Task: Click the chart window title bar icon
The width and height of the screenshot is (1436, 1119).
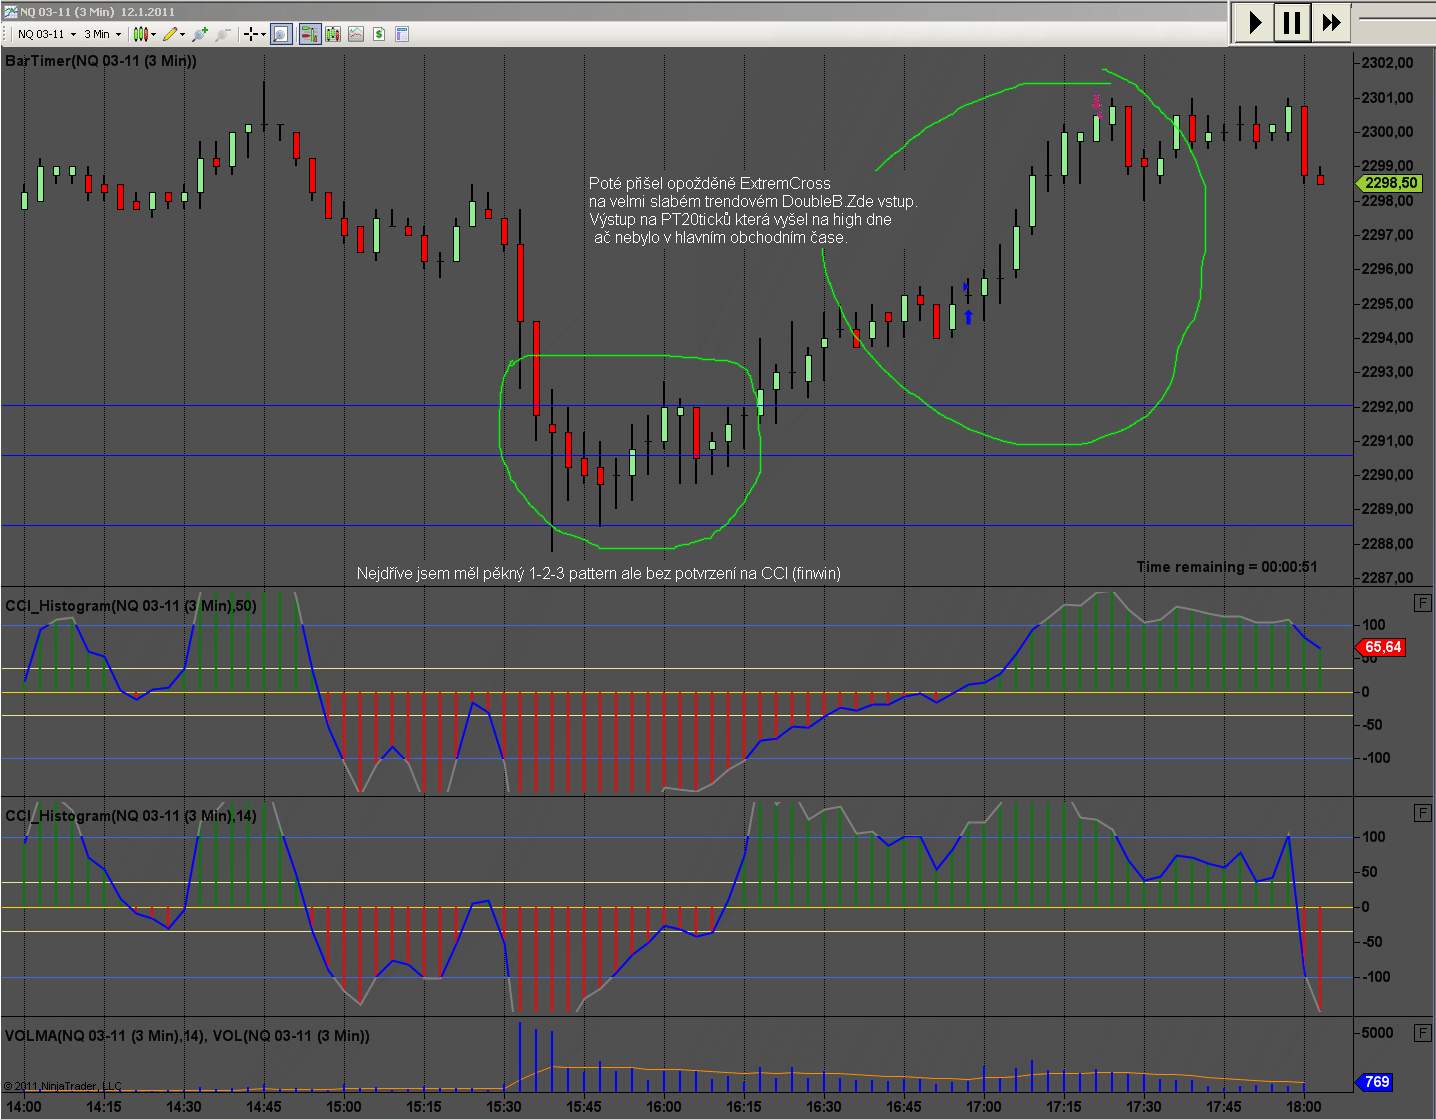Action: pyautogui.click(x=10, y=11)
